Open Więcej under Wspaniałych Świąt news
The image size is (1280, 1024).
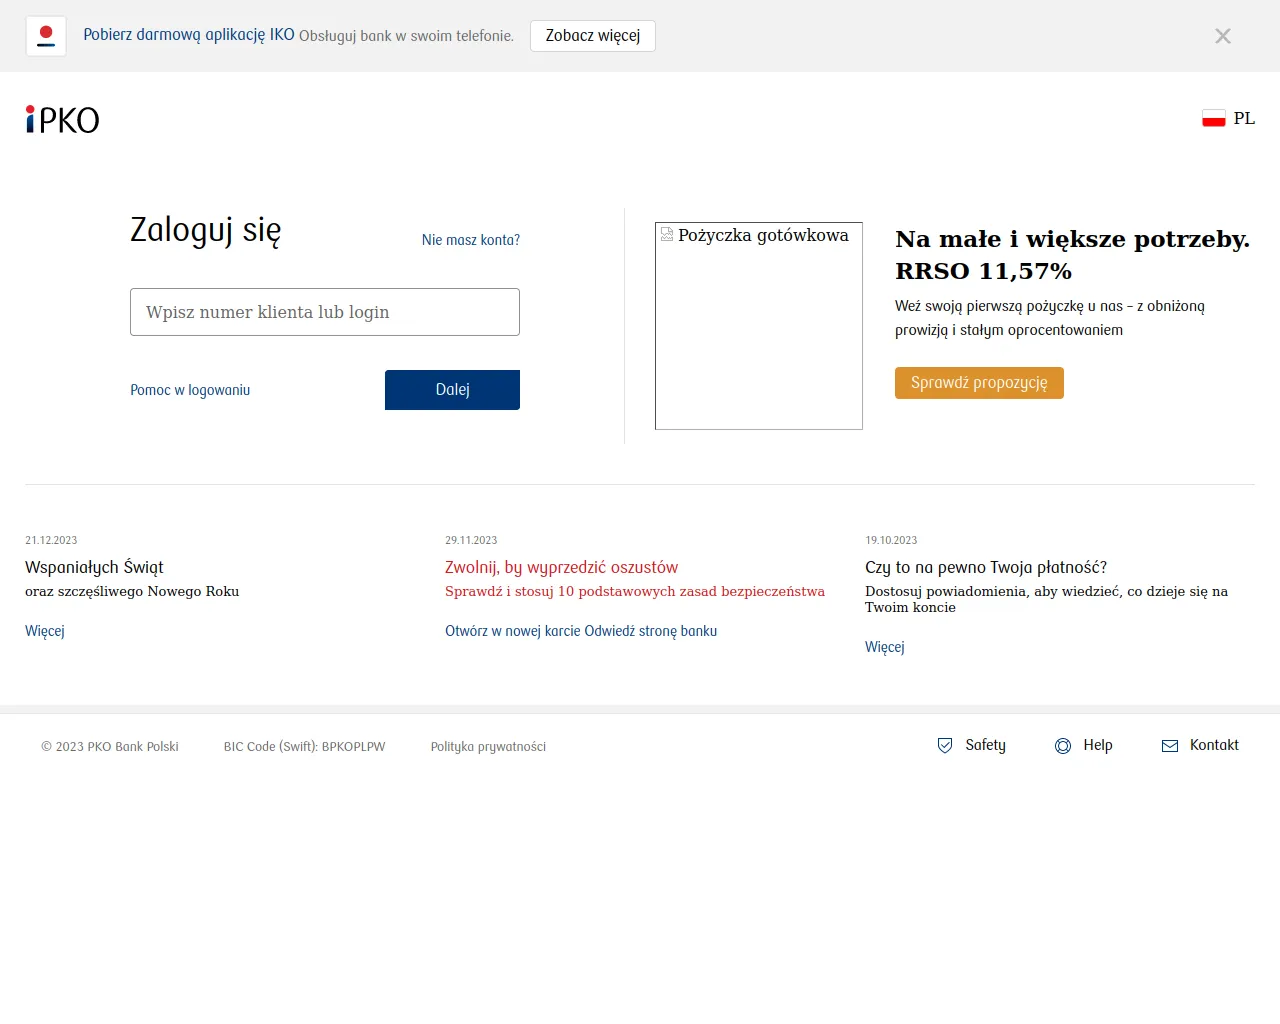[x=45, y=631]
